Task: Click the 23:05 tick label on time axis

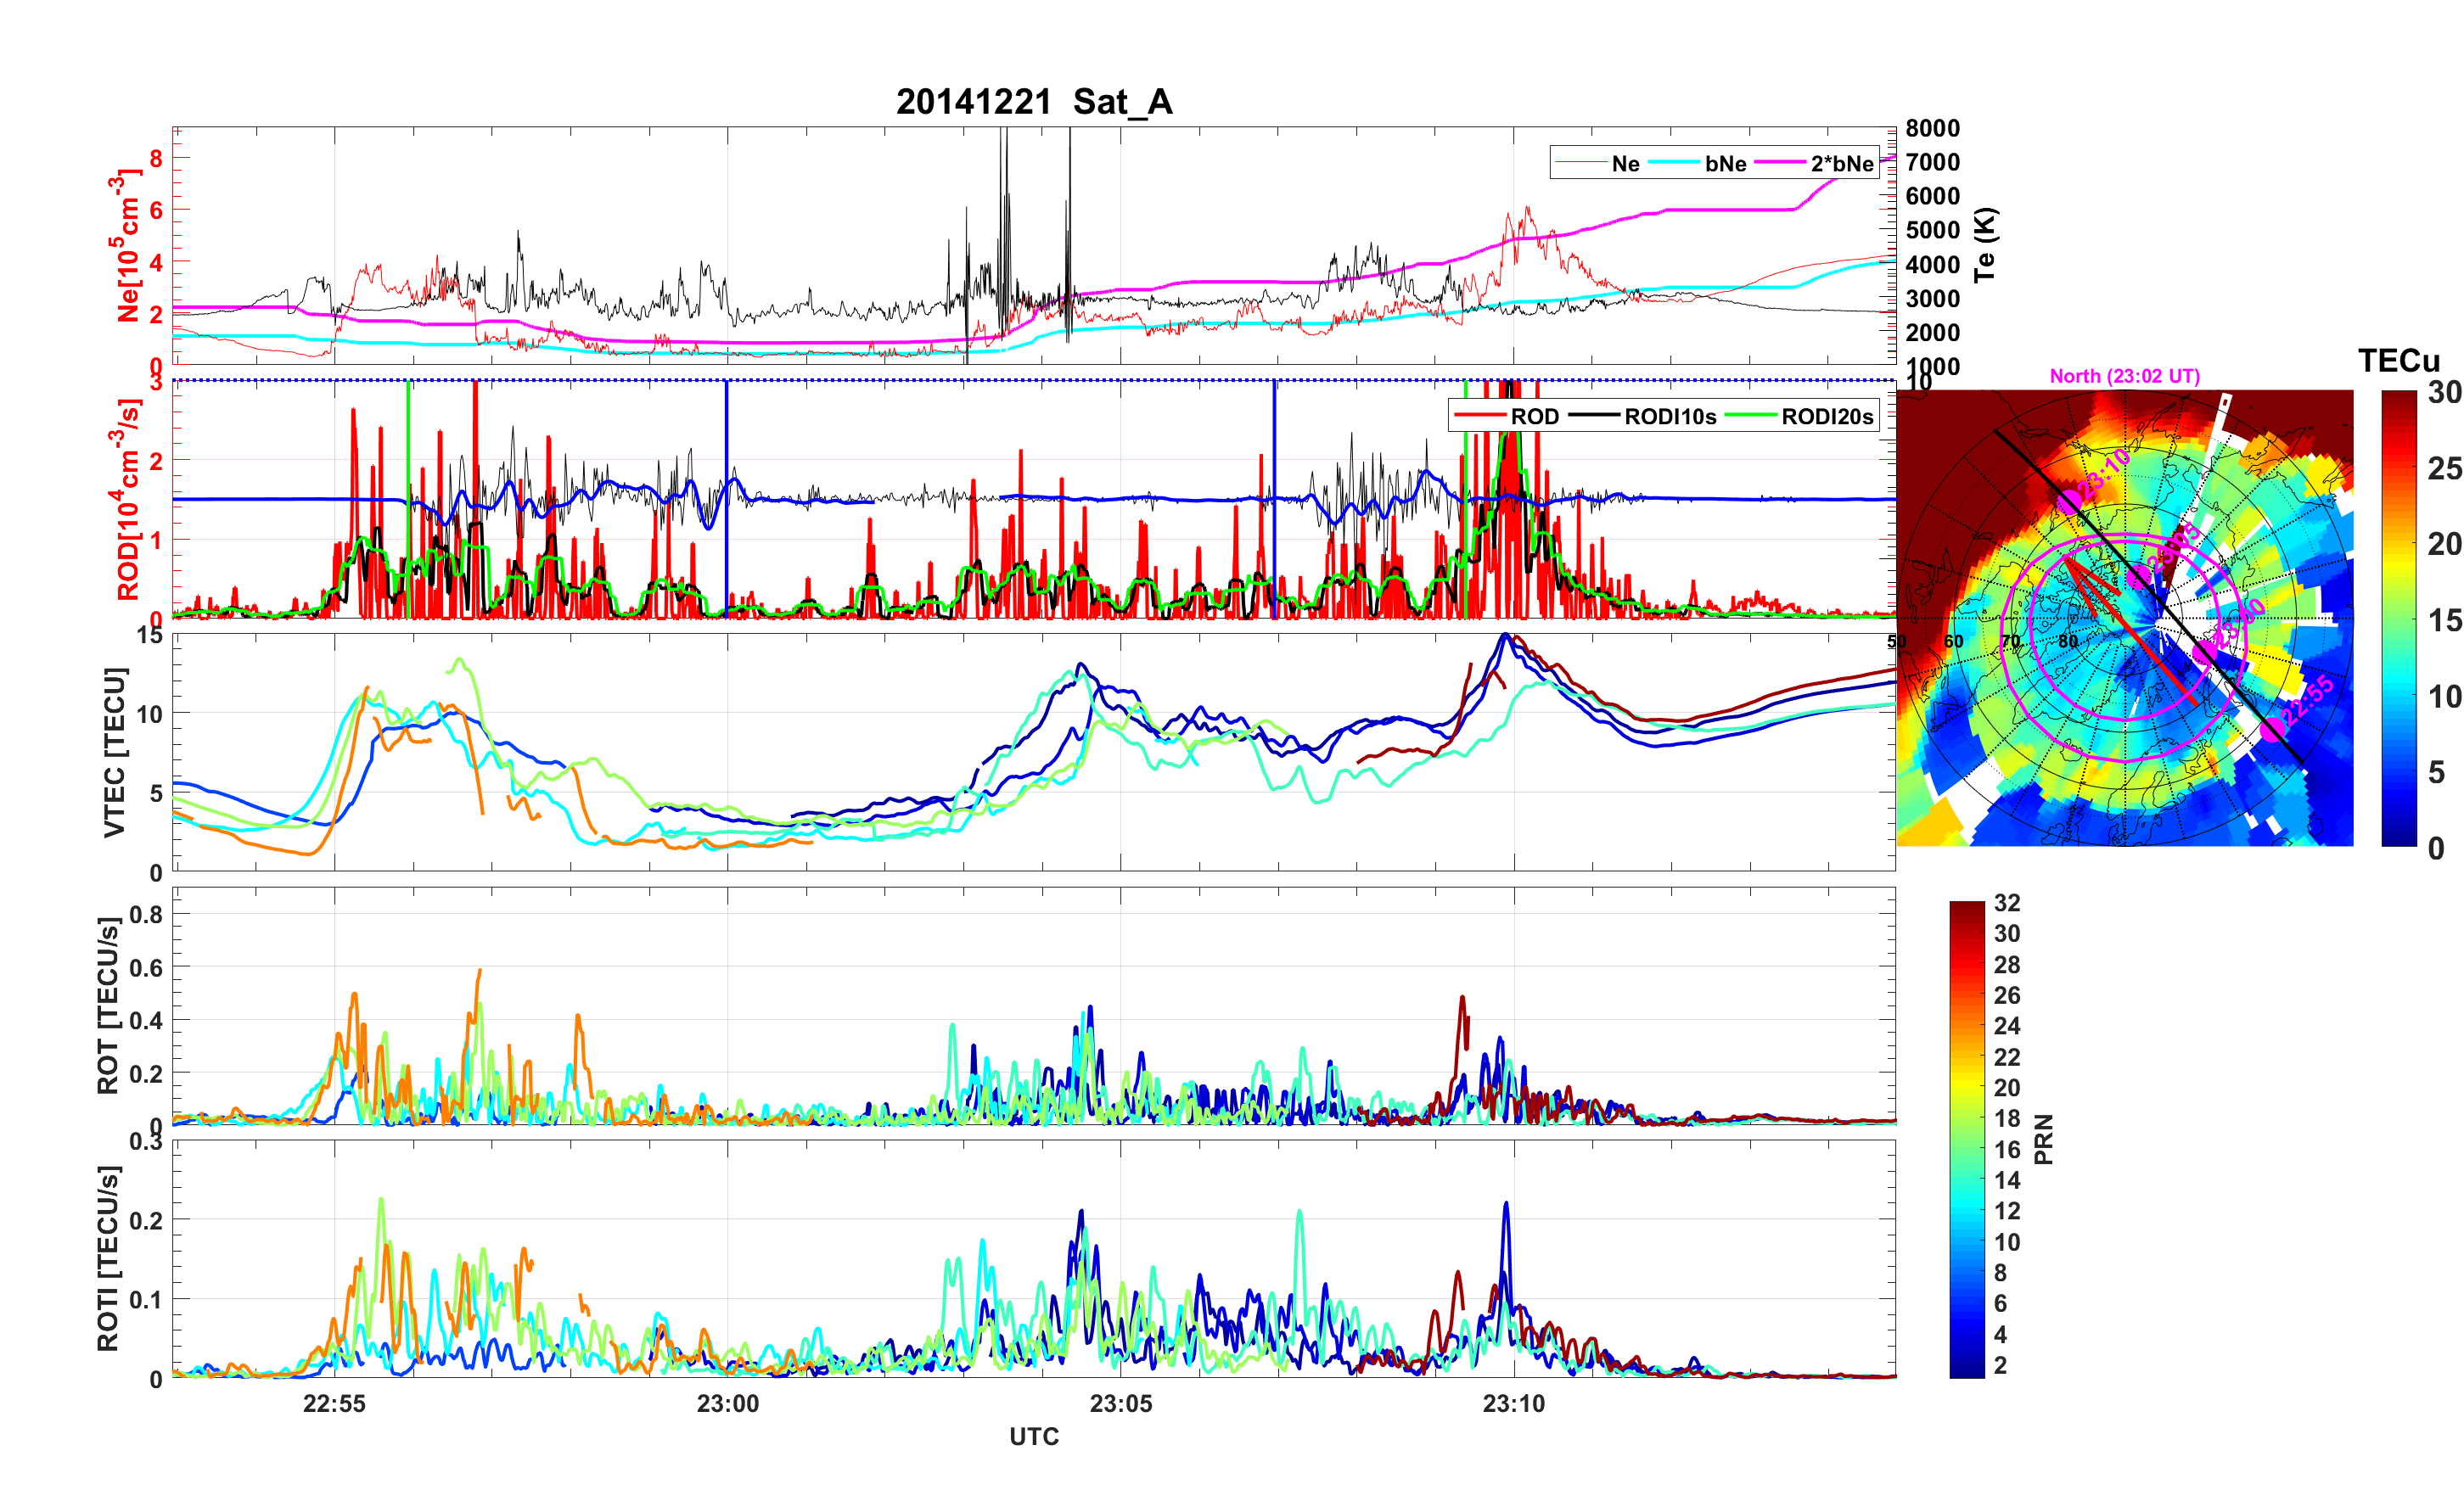Action: click(x=1120, y=1404)
